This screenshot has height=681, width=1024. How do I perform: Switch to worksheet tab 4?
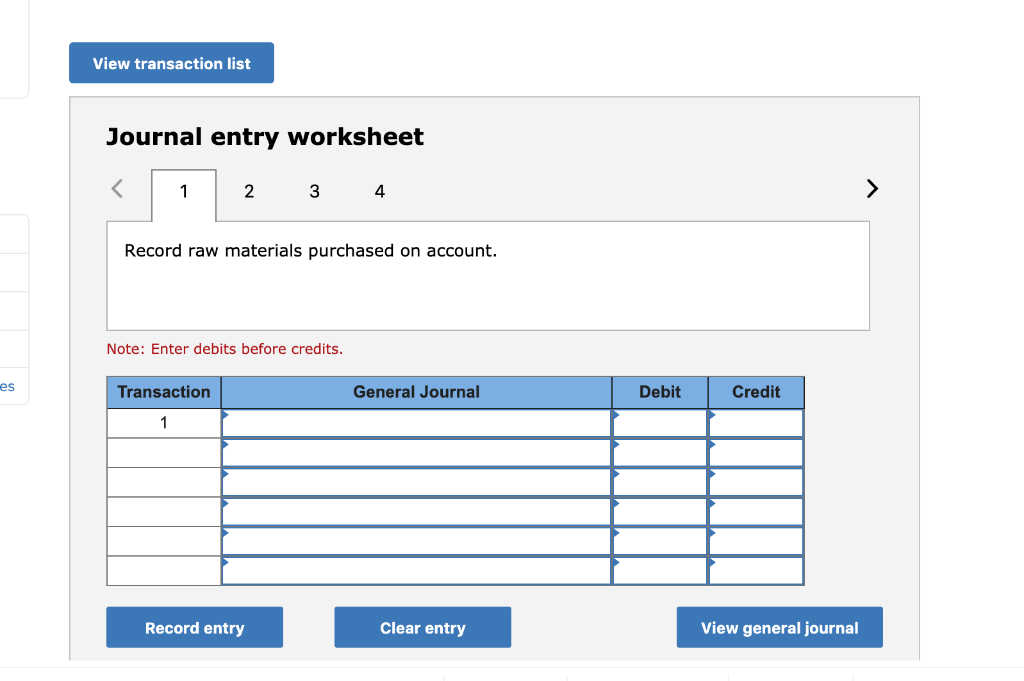point(379,192)
